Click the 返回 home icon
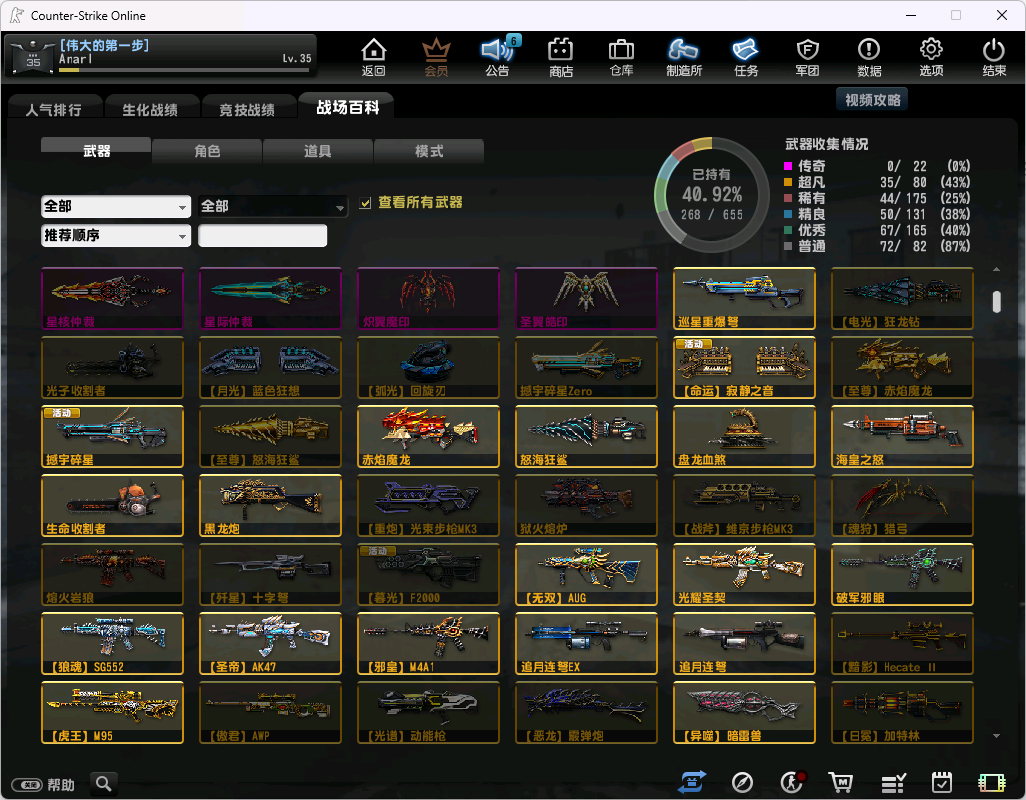The width and height of the screenshot is (1026, 800). coord(374,56)
